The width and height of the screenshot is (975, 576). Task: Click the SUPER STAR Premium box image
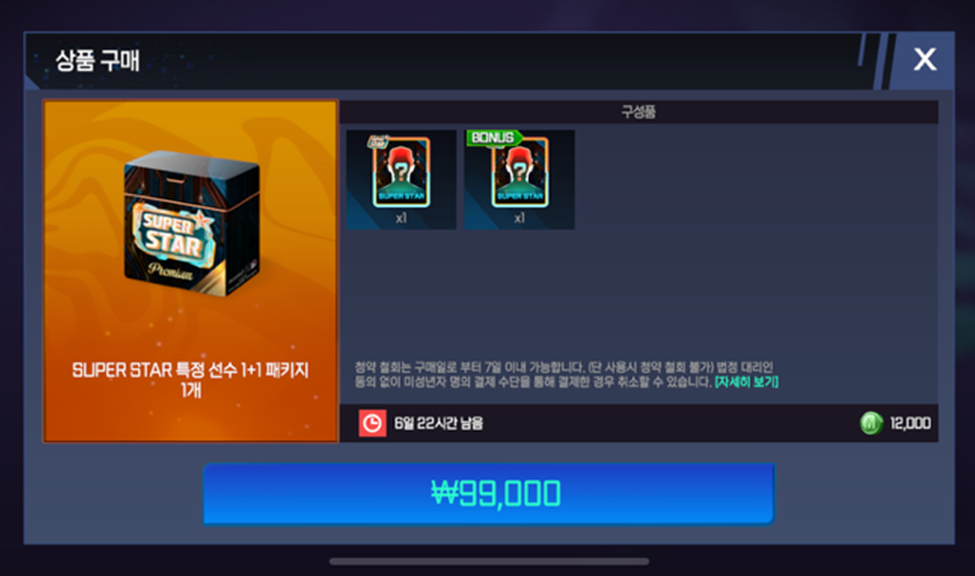(x=192, y=223)
